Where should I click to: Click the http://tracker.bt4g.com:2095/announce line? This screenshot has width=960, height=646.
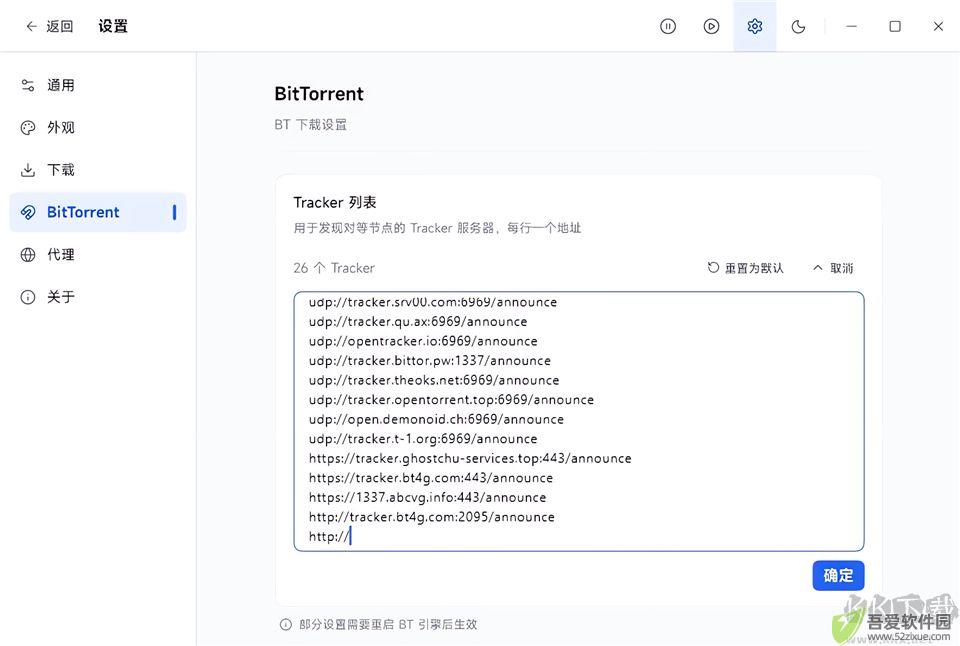(x=432, y=517)
